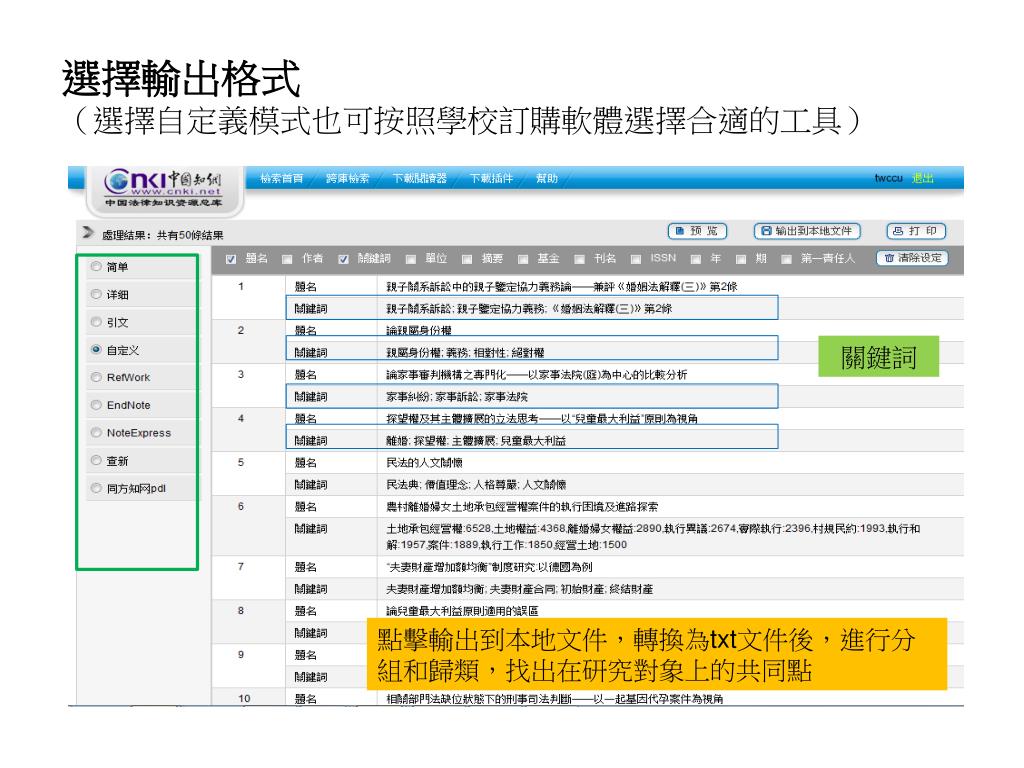Click the arrow icon beside 處理結果
This screenshot has height=768, width=1024.
click(88, 232)
